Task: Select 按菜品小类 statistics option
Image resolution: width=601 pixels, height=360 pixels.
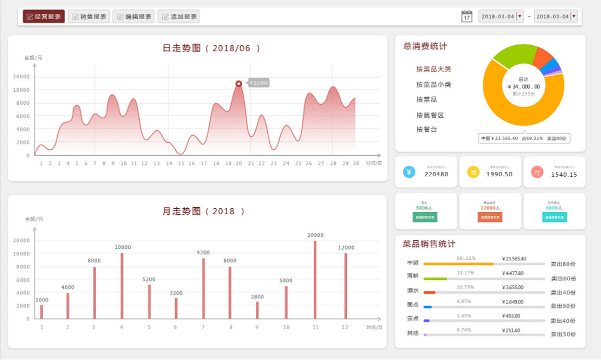Action: point(434,84)
